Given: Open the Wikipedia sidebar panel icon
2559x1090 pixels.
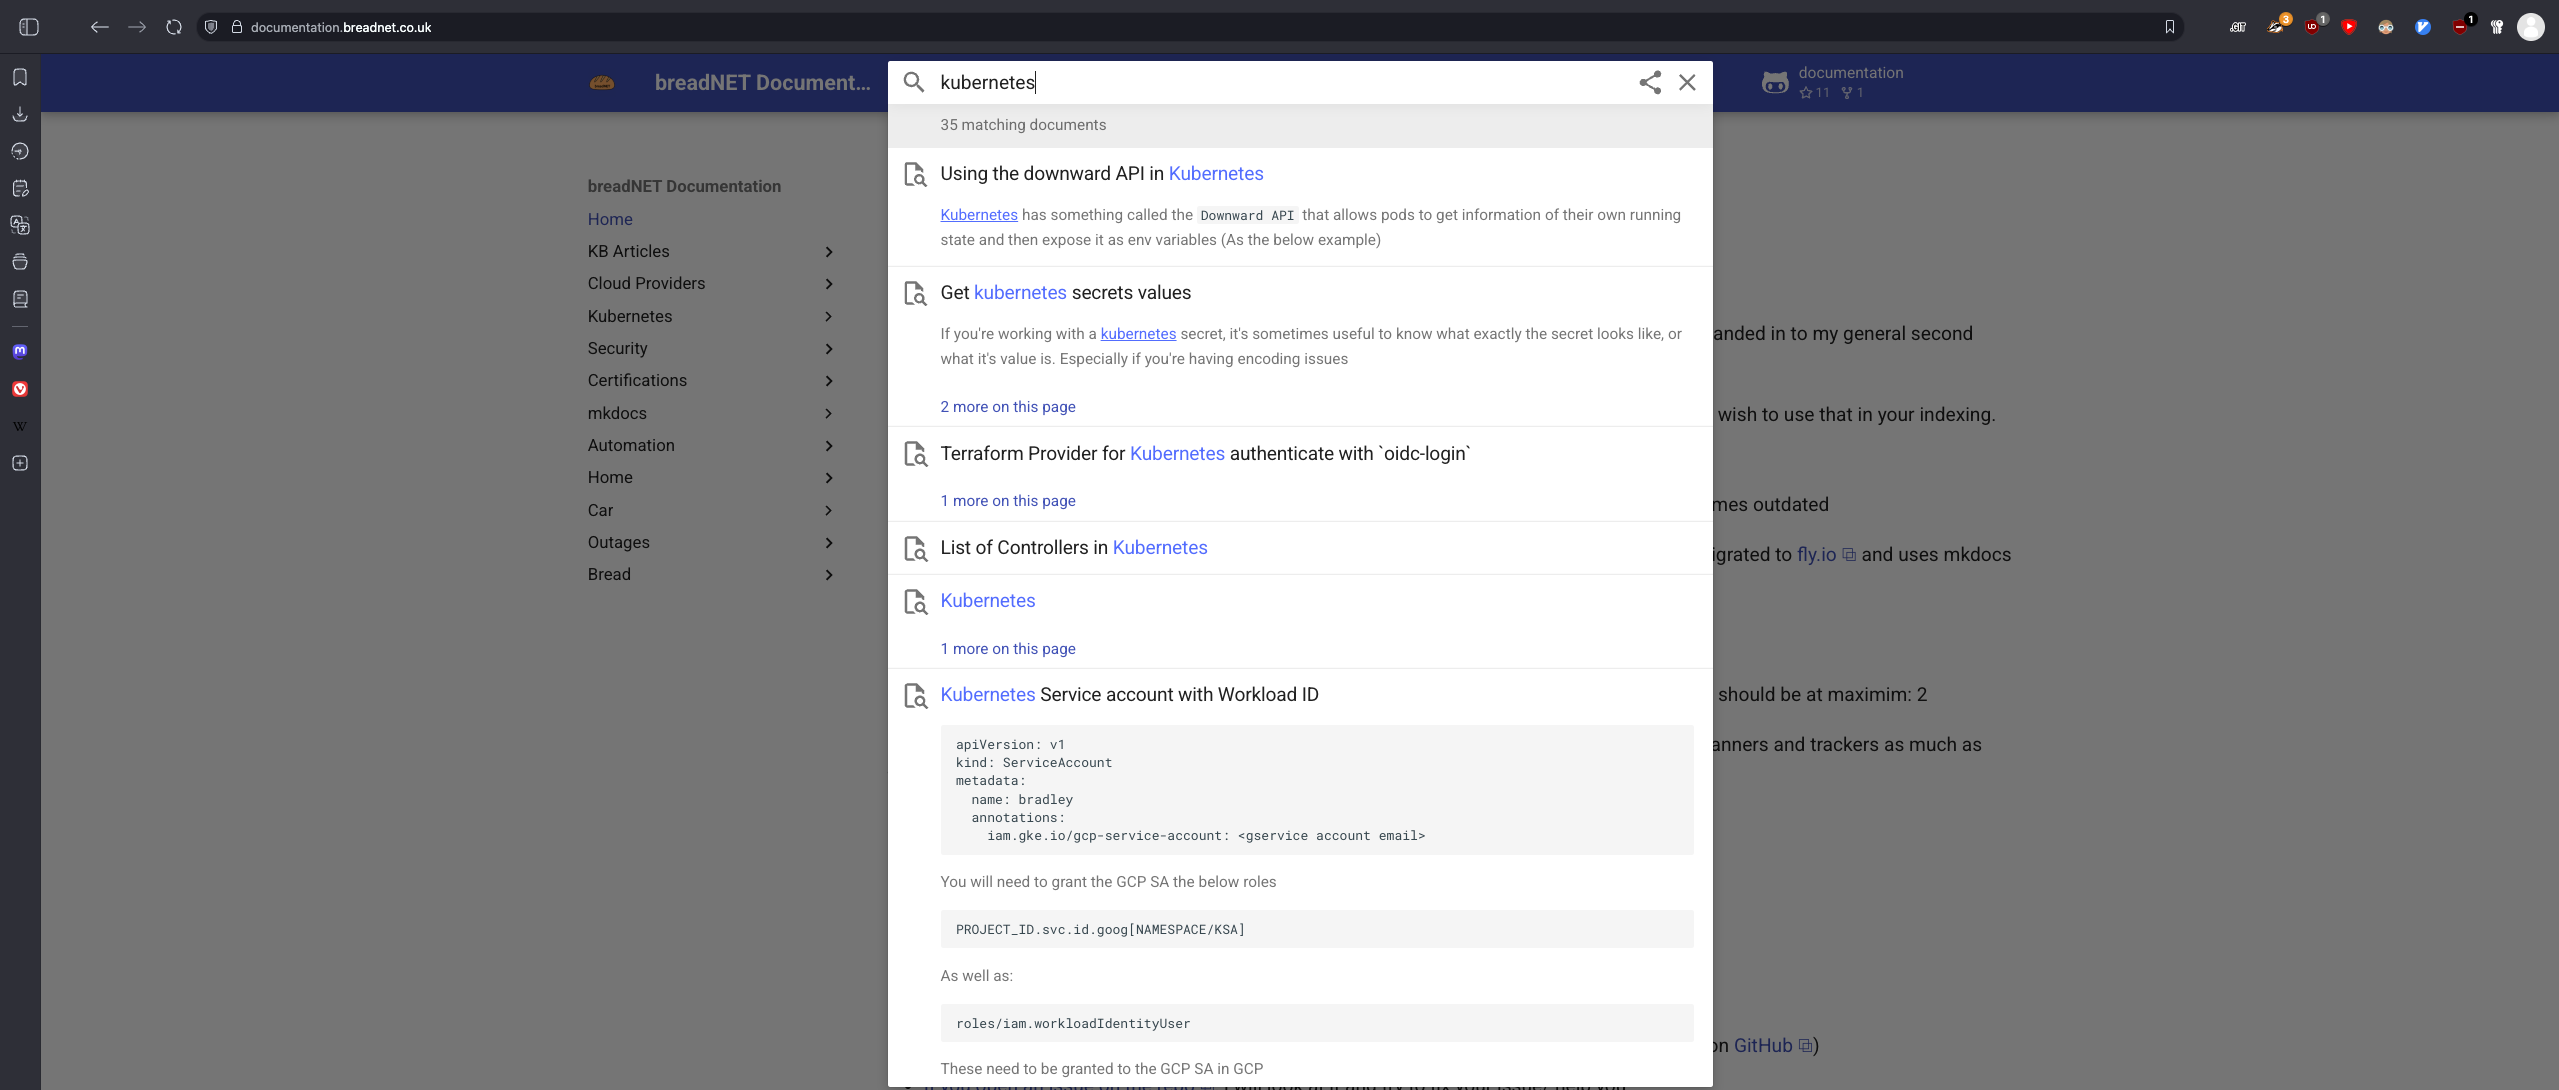Looking at the screenshot, I should click(20, 426).
